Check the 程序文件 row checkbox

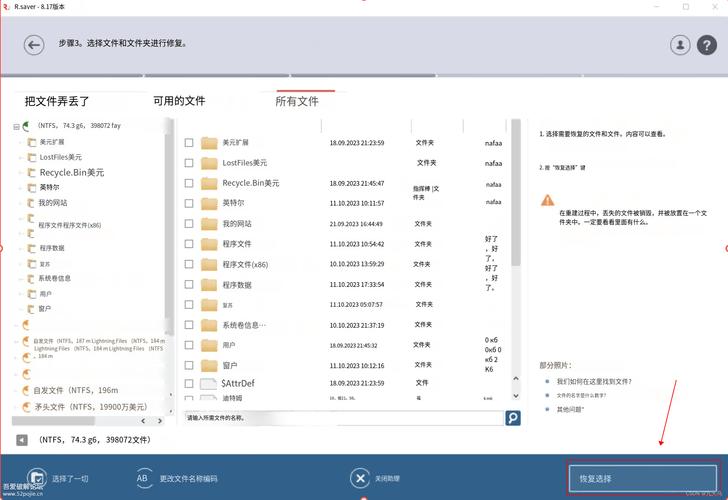[x=189, y=244]
